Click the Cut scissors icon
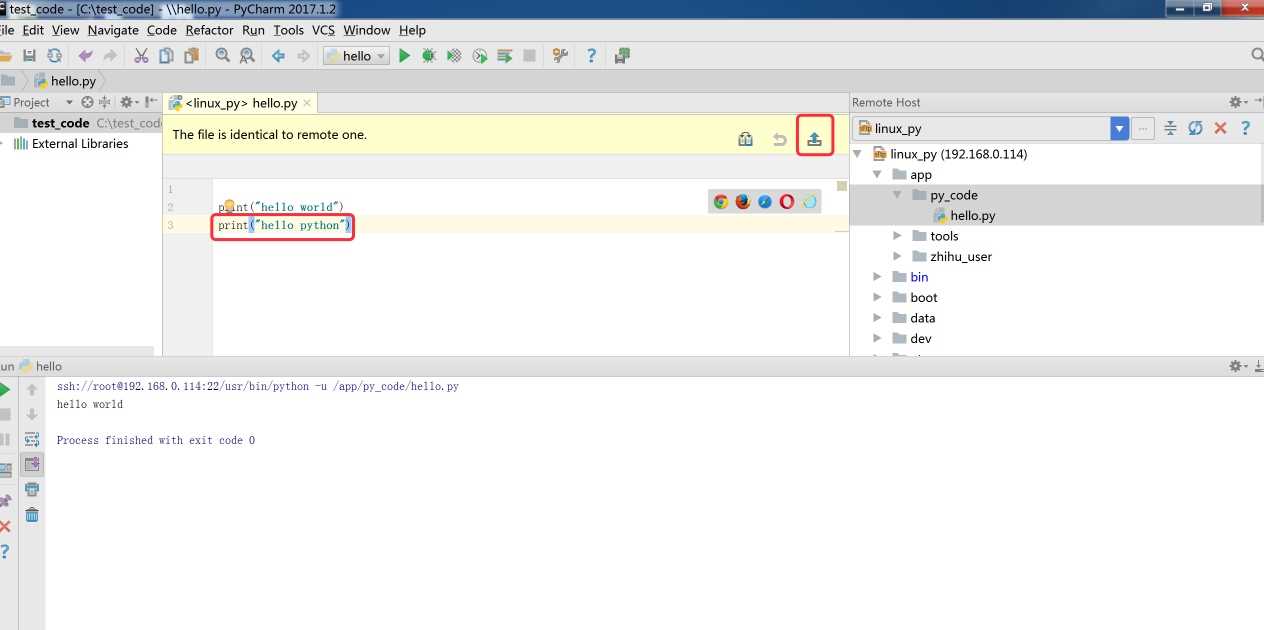The width and height of the screenshot is (1264, 630). pyautogui.click(x=141, y=56)
